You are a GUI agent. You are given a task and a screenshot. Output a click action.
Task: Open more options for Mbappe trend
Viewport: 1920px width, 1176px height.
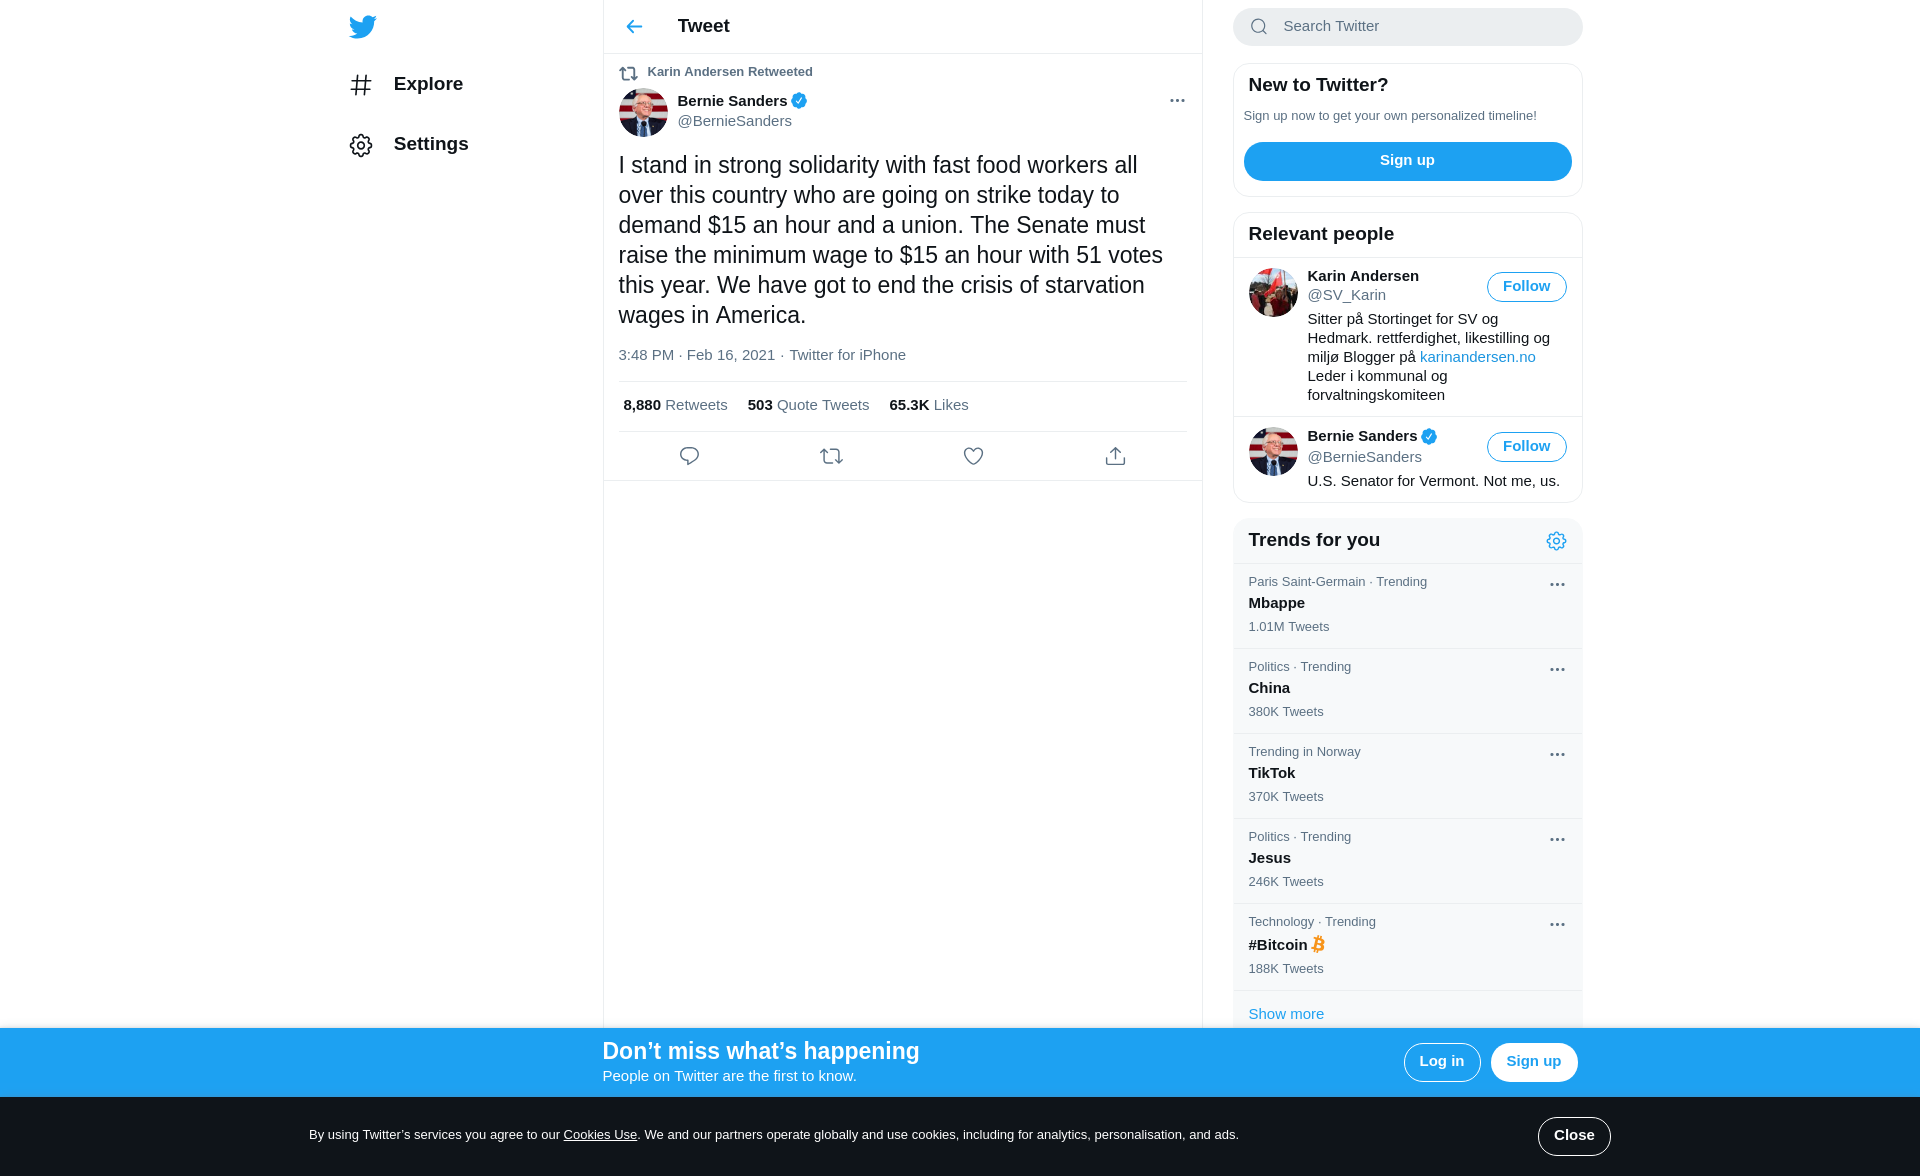[x=1557, y=585]
